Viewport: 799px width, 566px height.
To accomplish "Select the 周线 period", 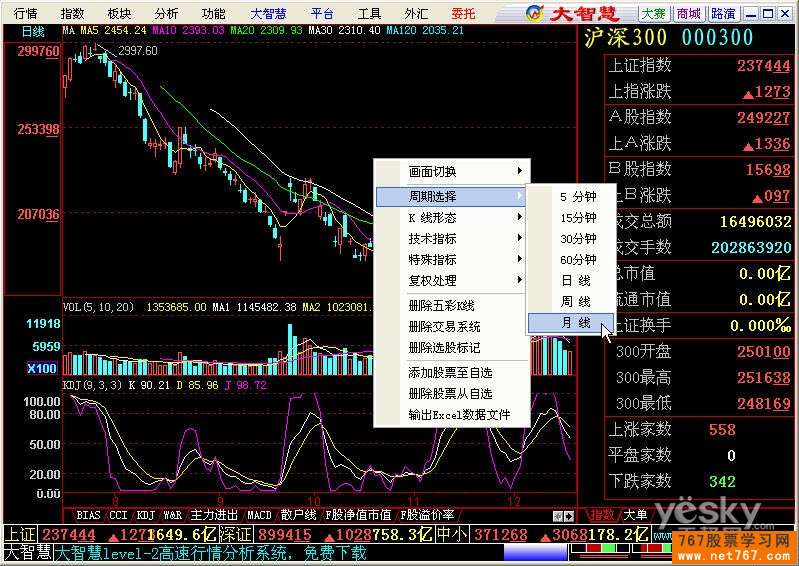I will coord(571,302).
